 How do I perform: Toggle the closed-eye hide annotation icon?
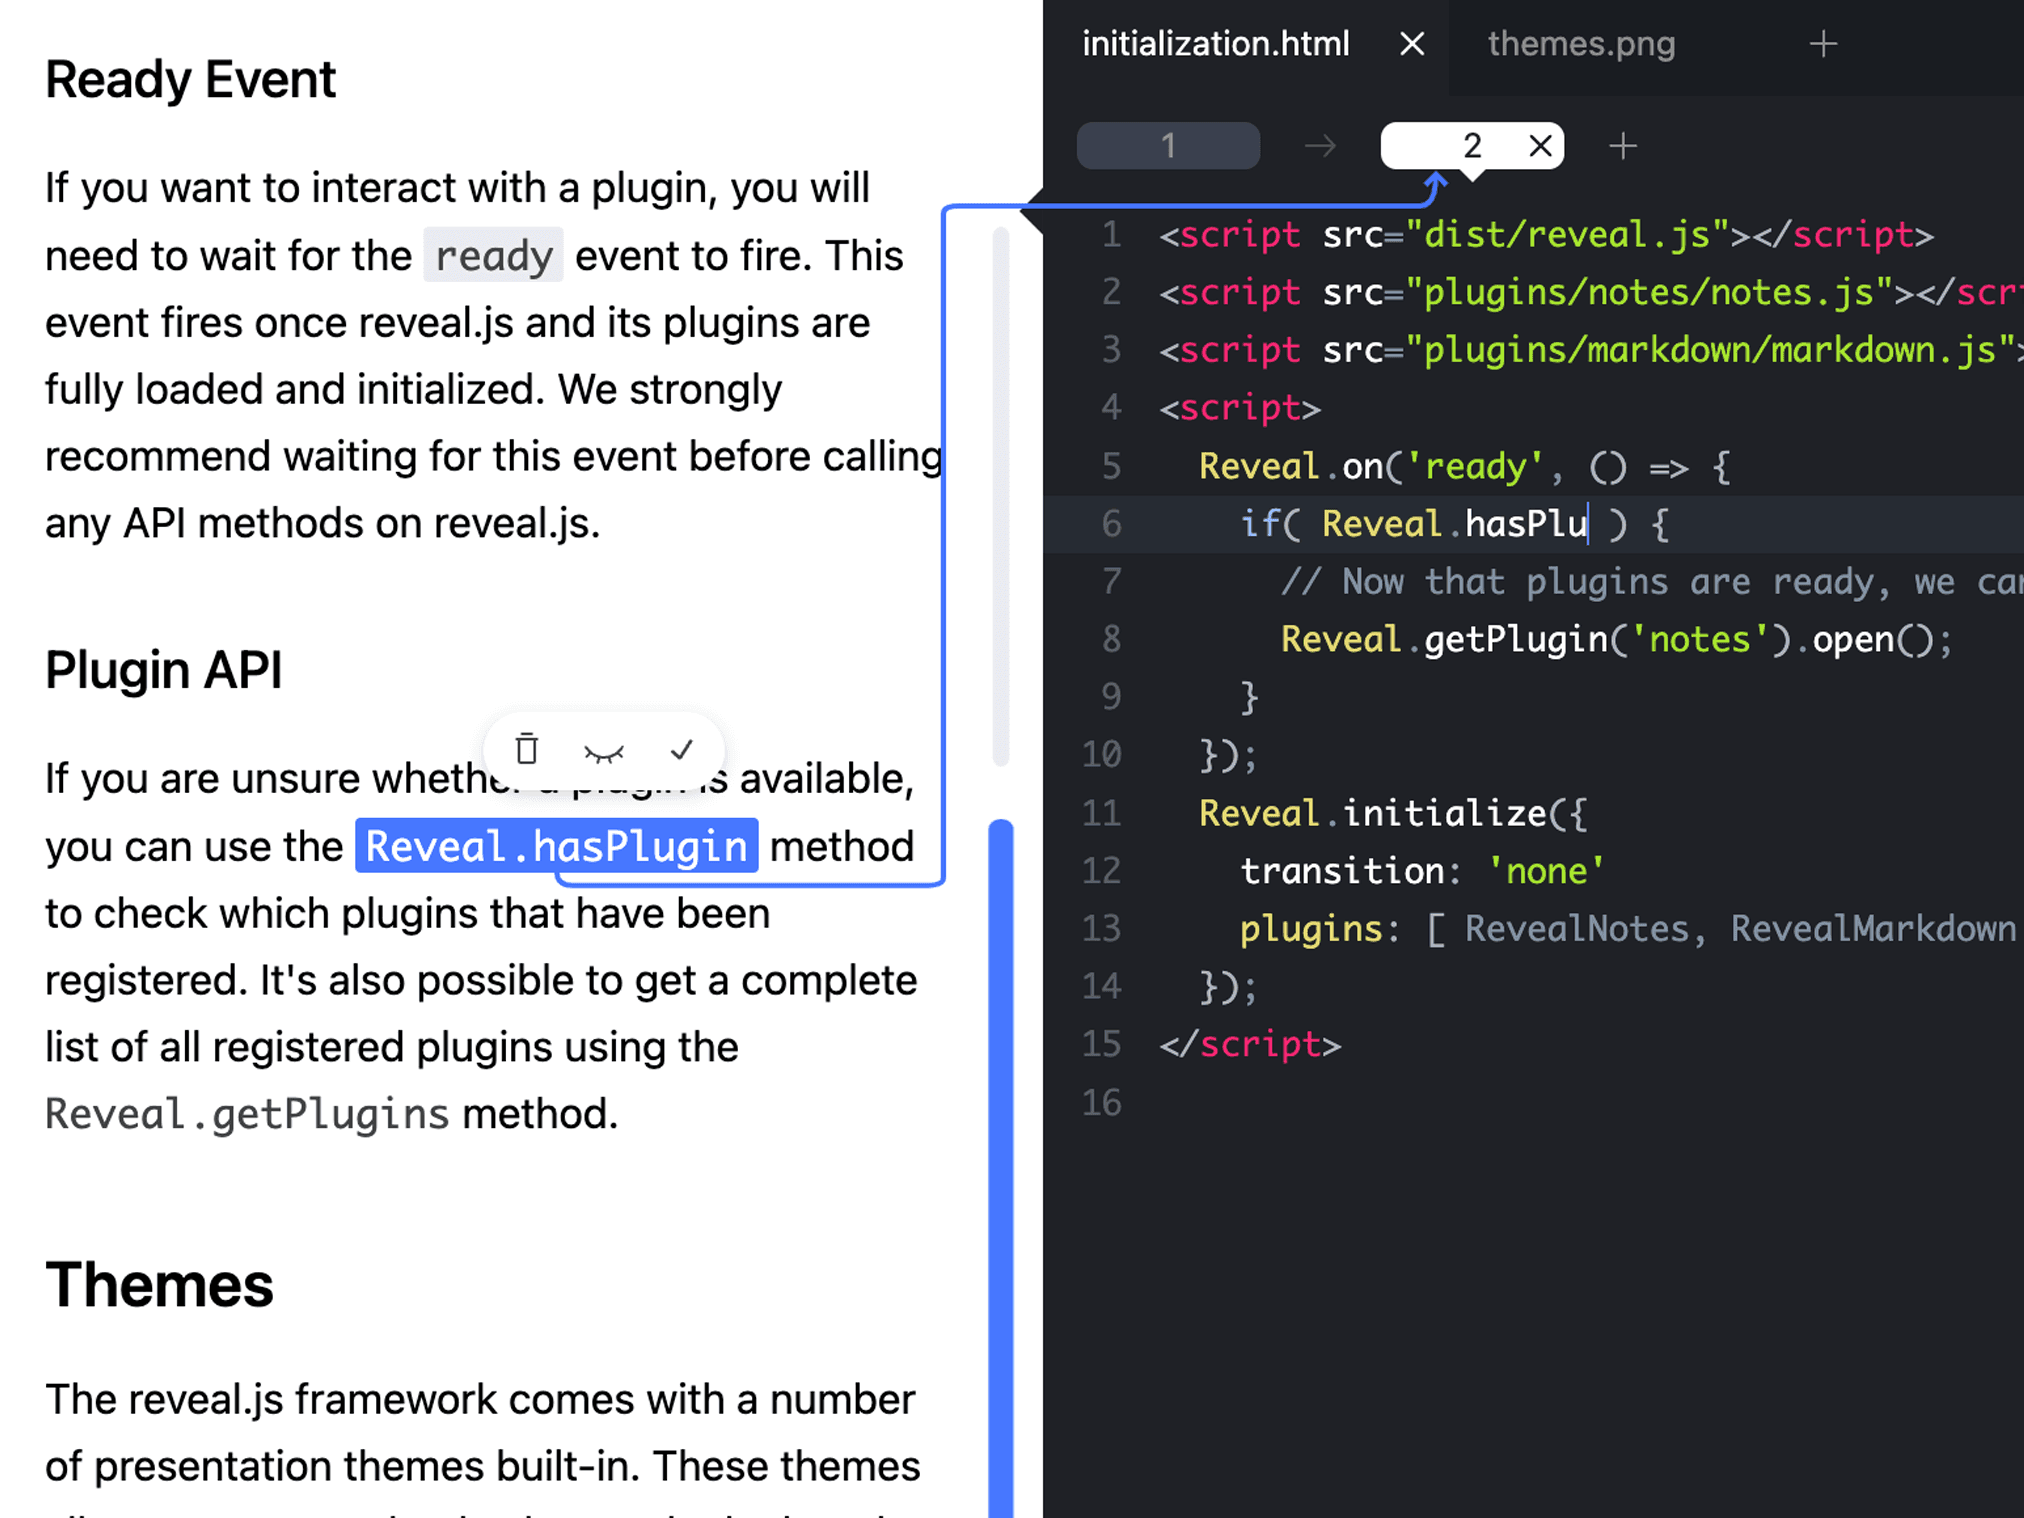(x=603, y=751)
